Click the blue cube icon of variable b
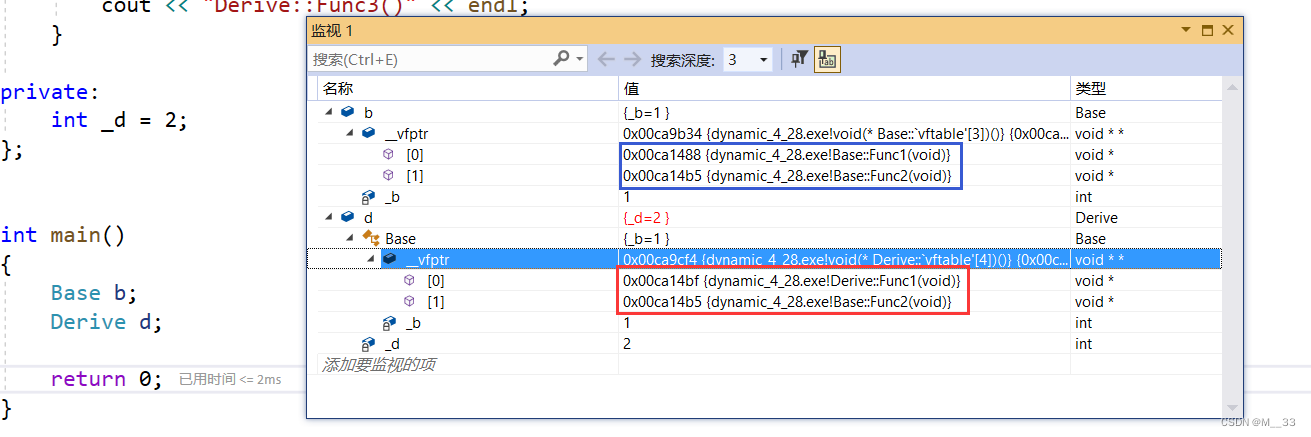This screenshot has width=1311, height=437. click(347, 113)
